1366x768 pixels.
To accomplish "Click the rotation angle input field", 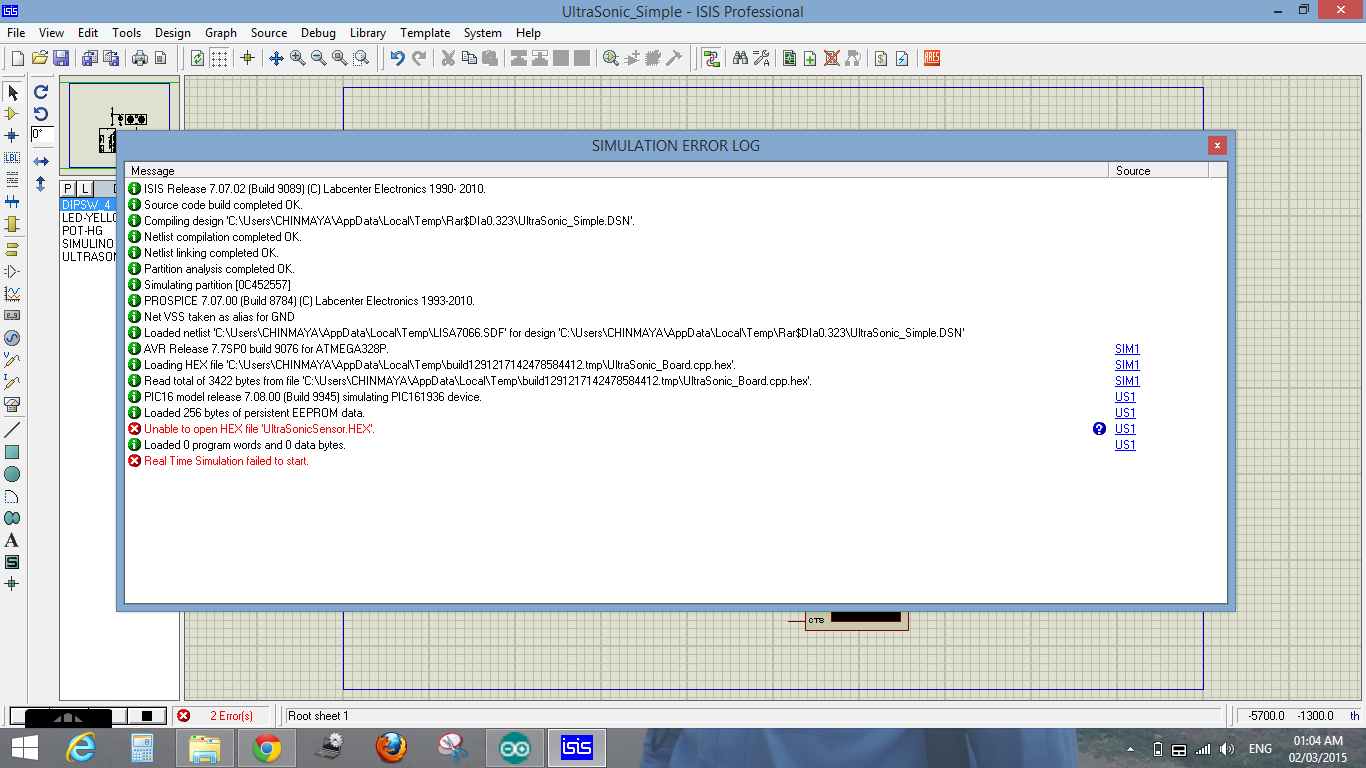I will click(42, 134).
